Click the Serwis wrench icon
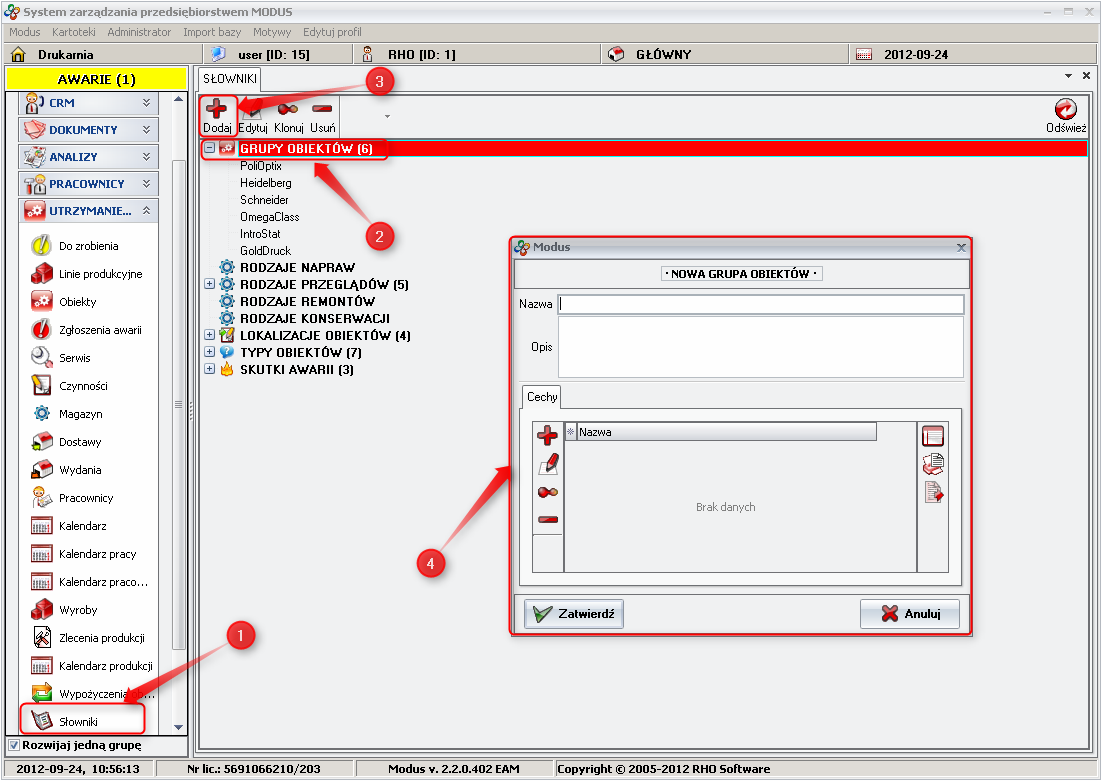The image size is (1102, 781). pos(40,357)
